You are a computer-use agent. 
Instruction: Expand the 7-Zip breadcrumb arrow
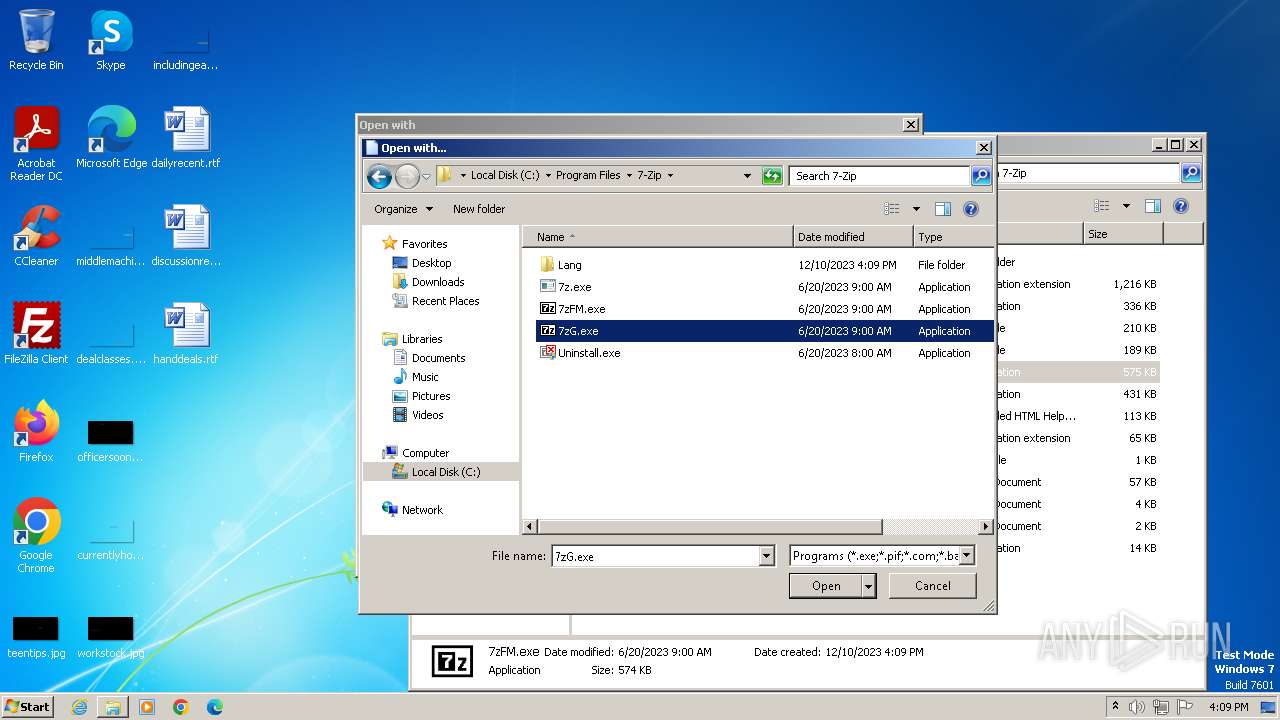(x=670, y=175)
